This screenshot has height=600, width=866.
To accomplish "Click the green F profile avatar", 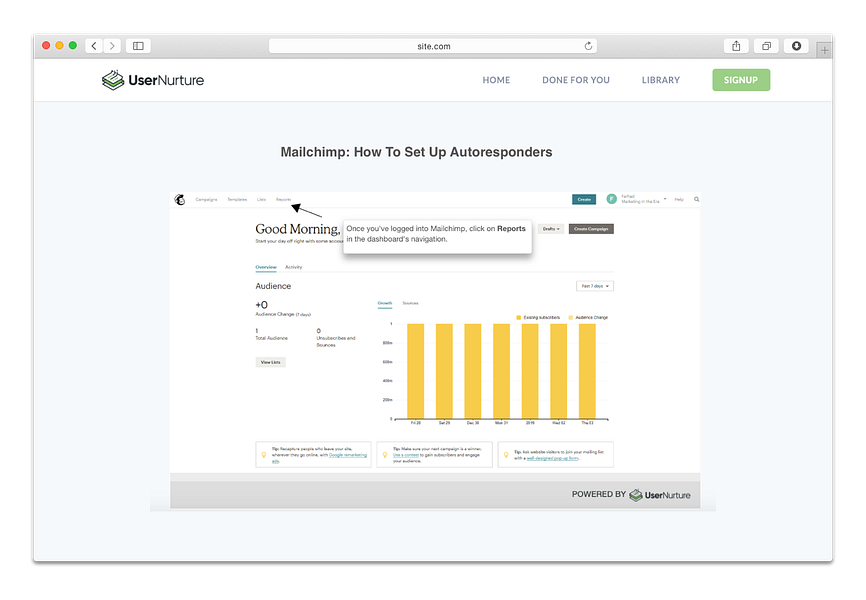I will (x=611, y=199).
